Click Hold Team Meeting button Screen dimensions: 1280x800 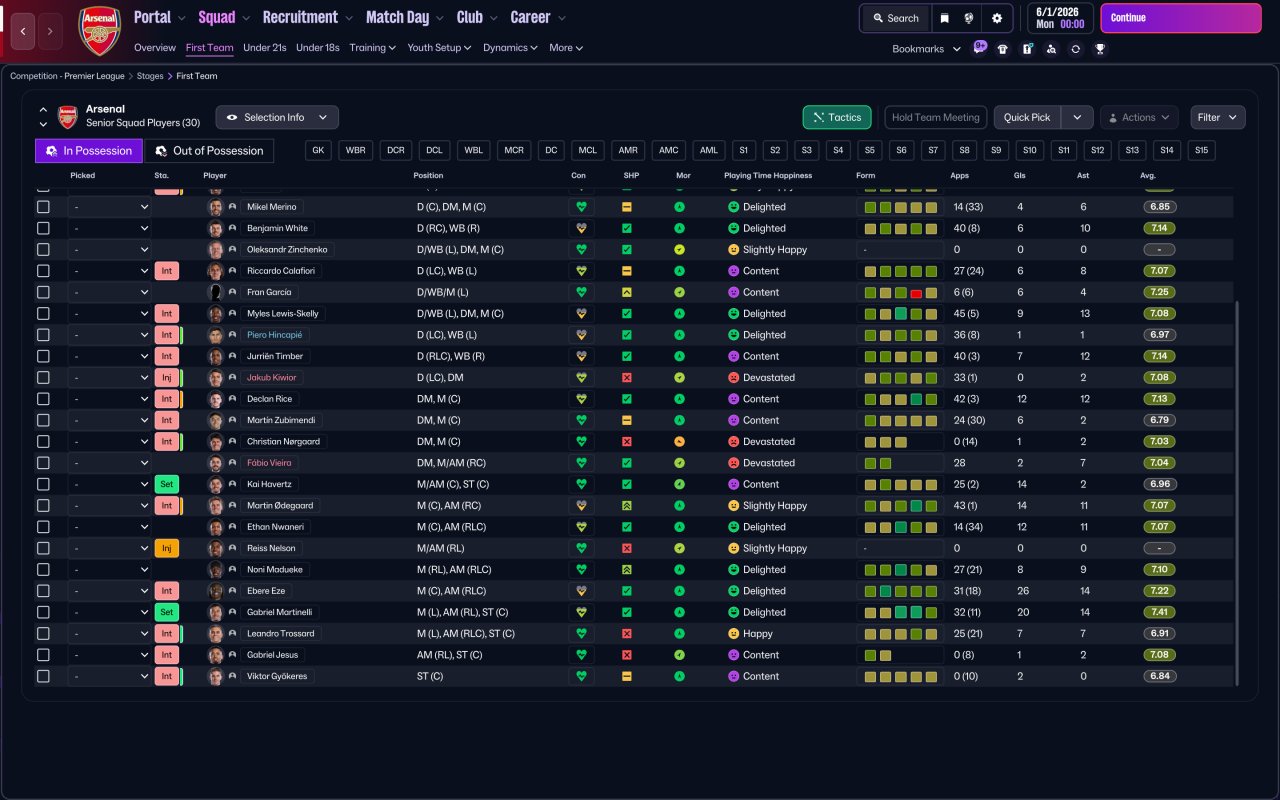tap(936, 117)
